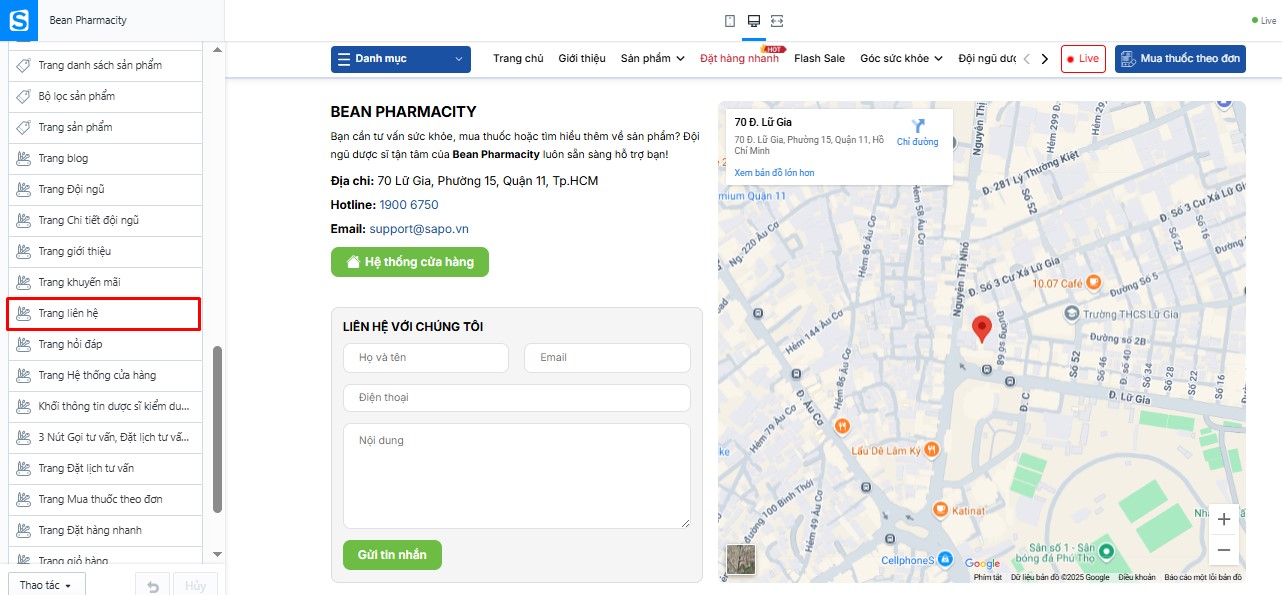Expand Sản phẩm menu chevron
The image size is (1282, 595).
[x=681, y=59]
